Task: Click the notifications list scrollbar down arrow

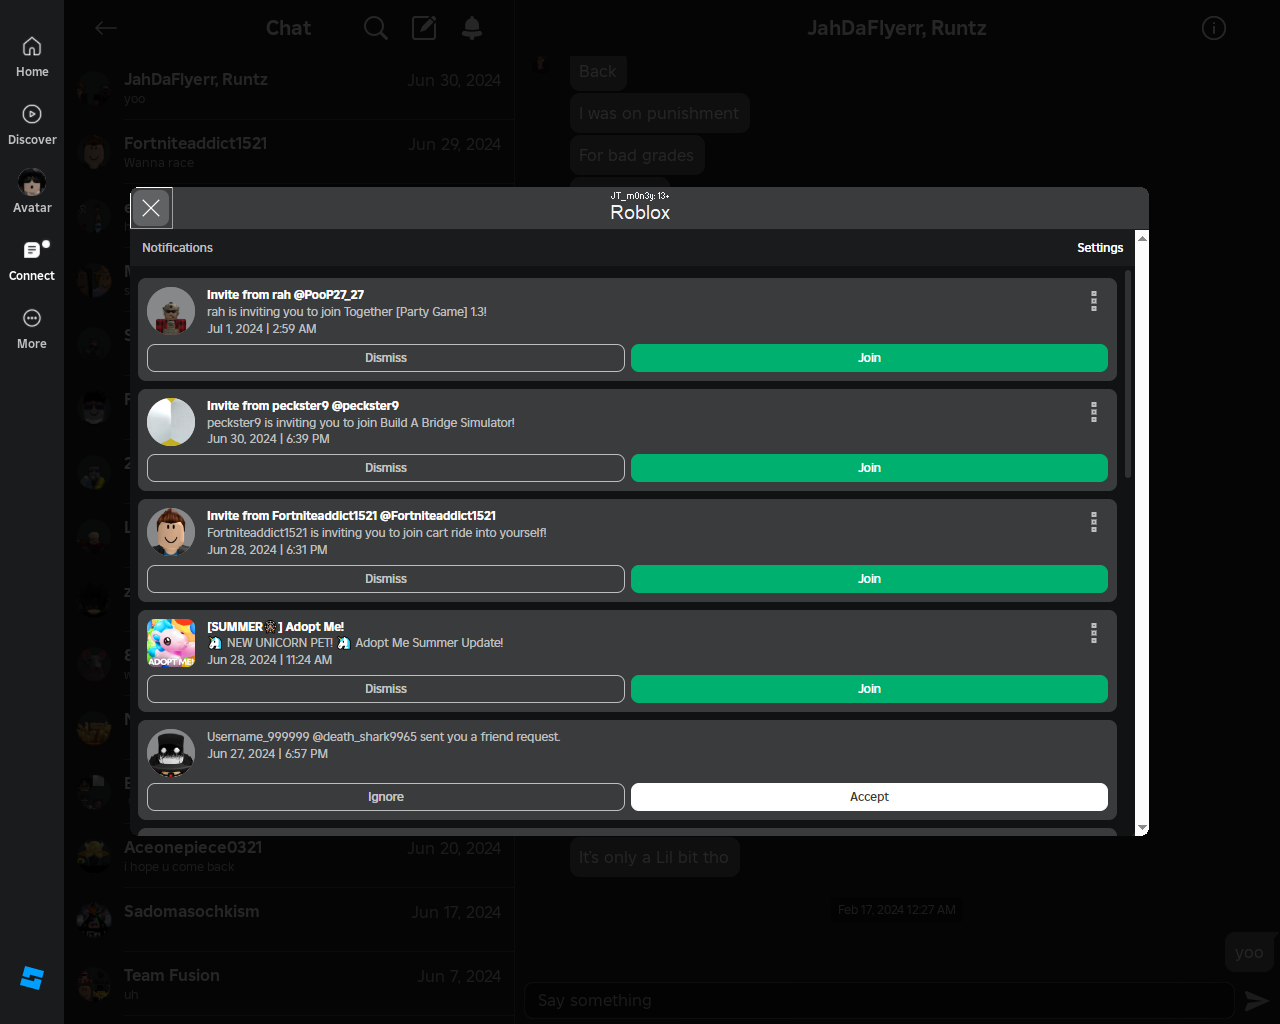Action: click(1142, 829)
